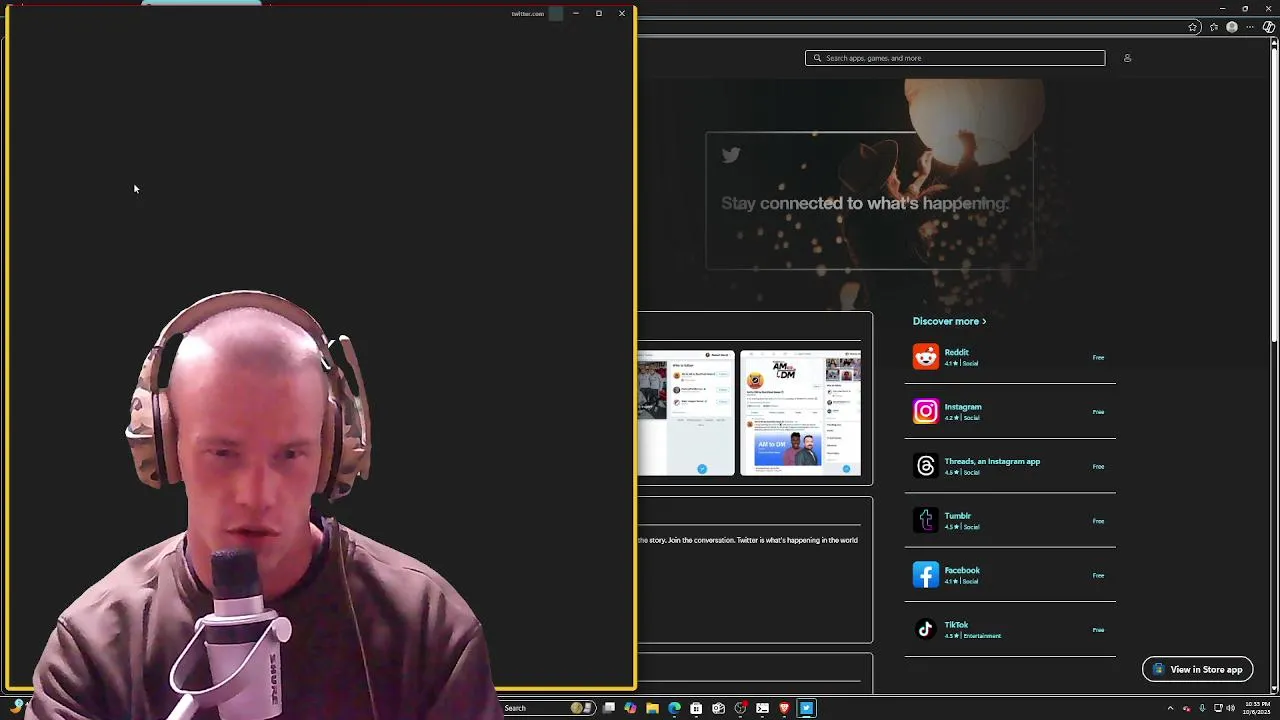This screenshot has width=1280, height=720.
Task: Open the Tumblr app title link
Action: 958,516
